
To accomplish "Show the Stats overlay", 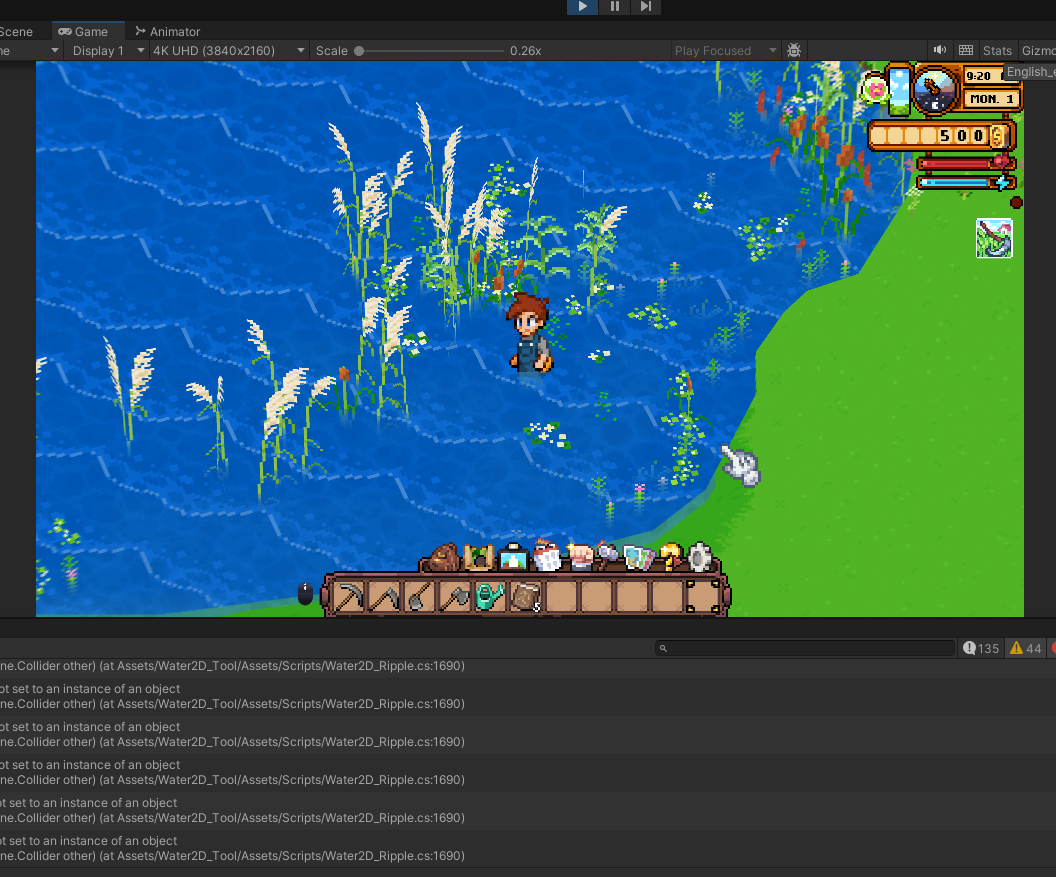I will (997, 51).
